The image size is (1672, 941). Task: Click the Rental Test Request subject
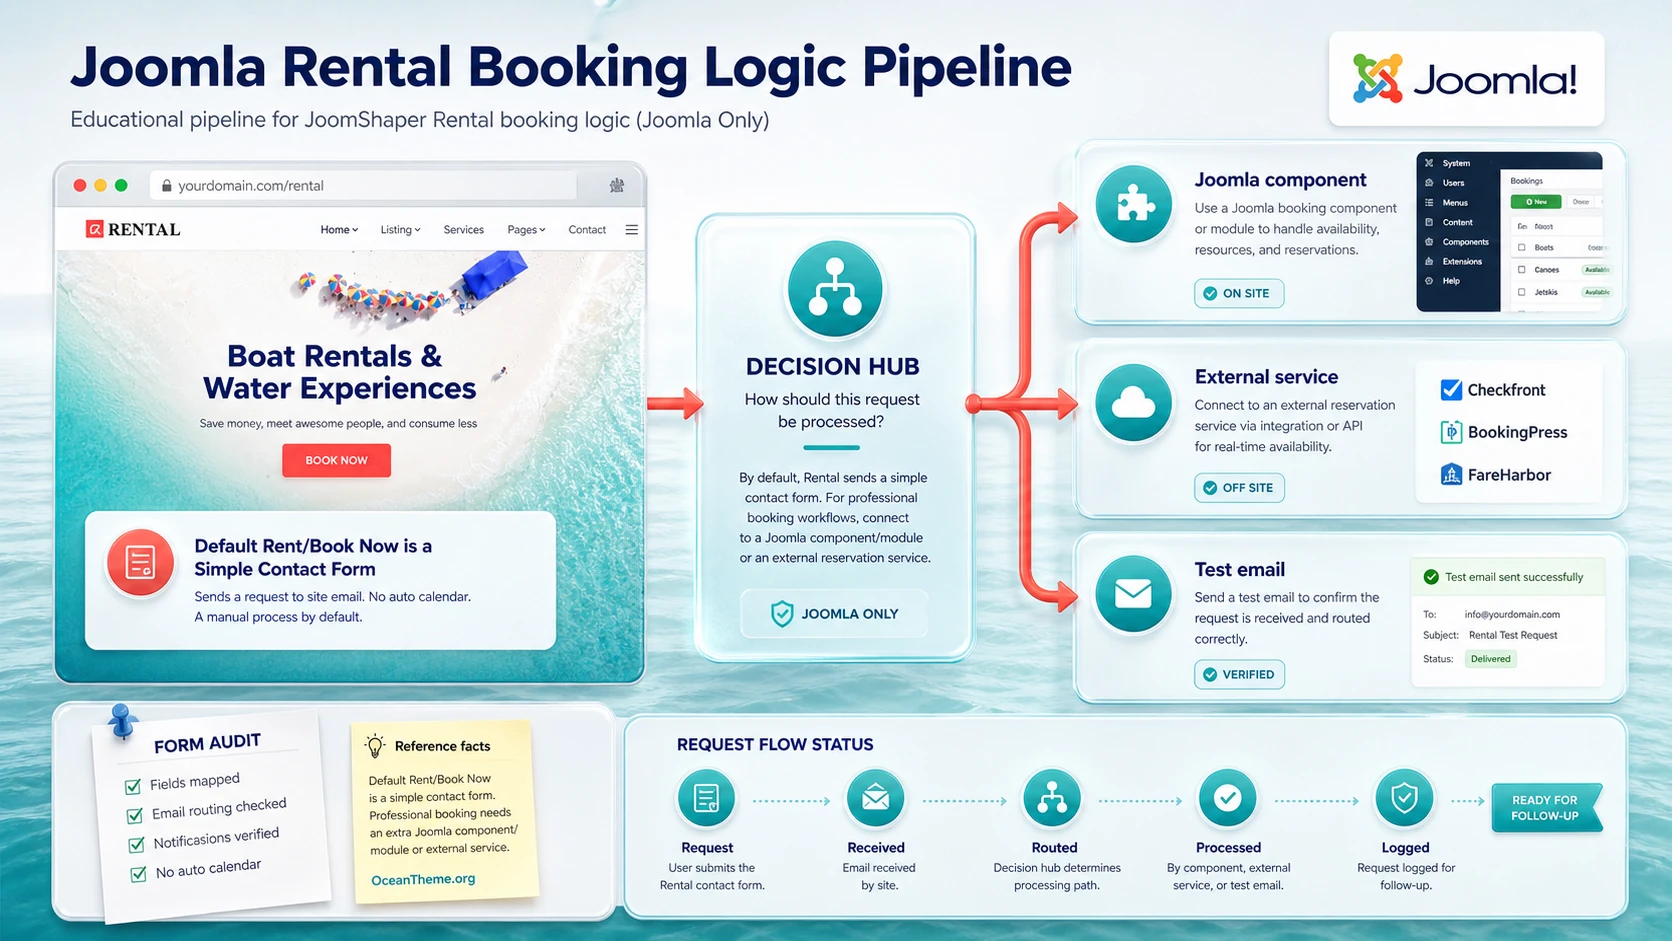tap(1513, 635)
